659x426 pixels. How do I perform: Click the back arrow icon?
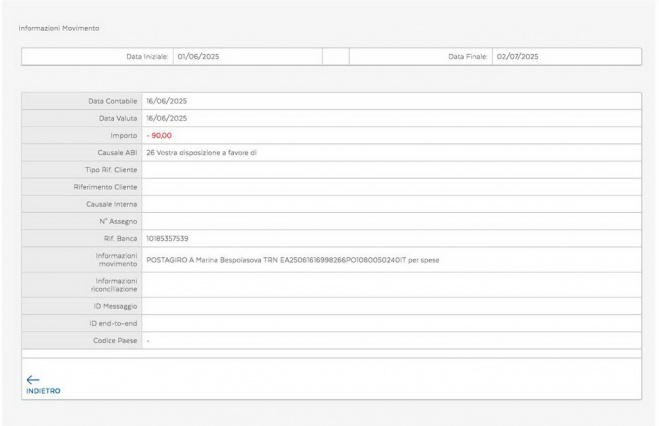pyautogui.click(x=32, y=379)
